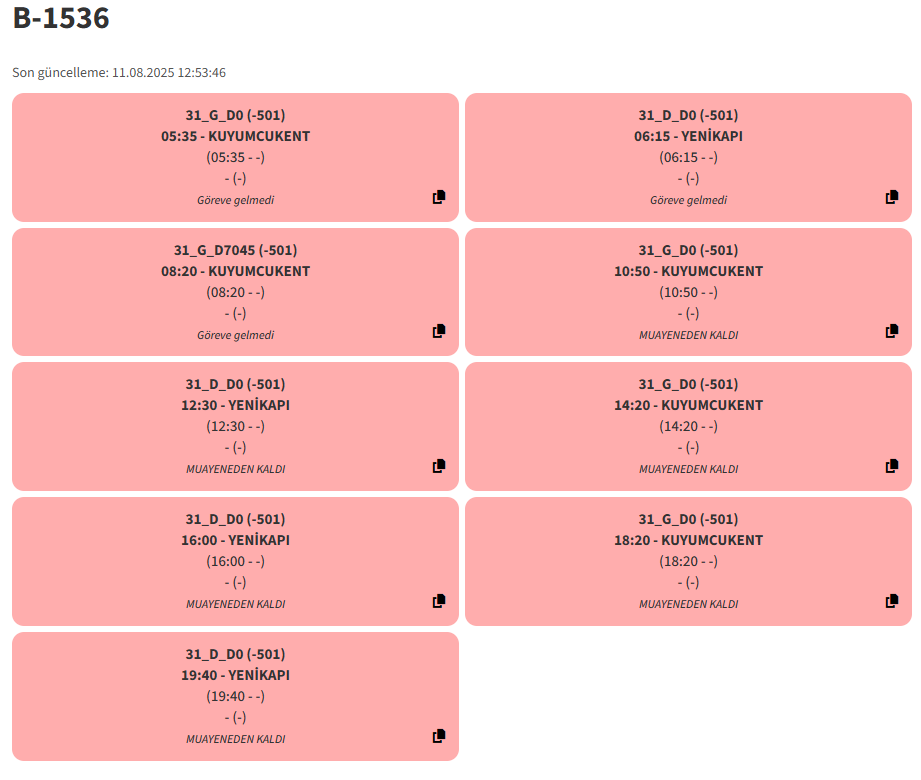Click the B-1536 vehicle heading

coord(61,18)
